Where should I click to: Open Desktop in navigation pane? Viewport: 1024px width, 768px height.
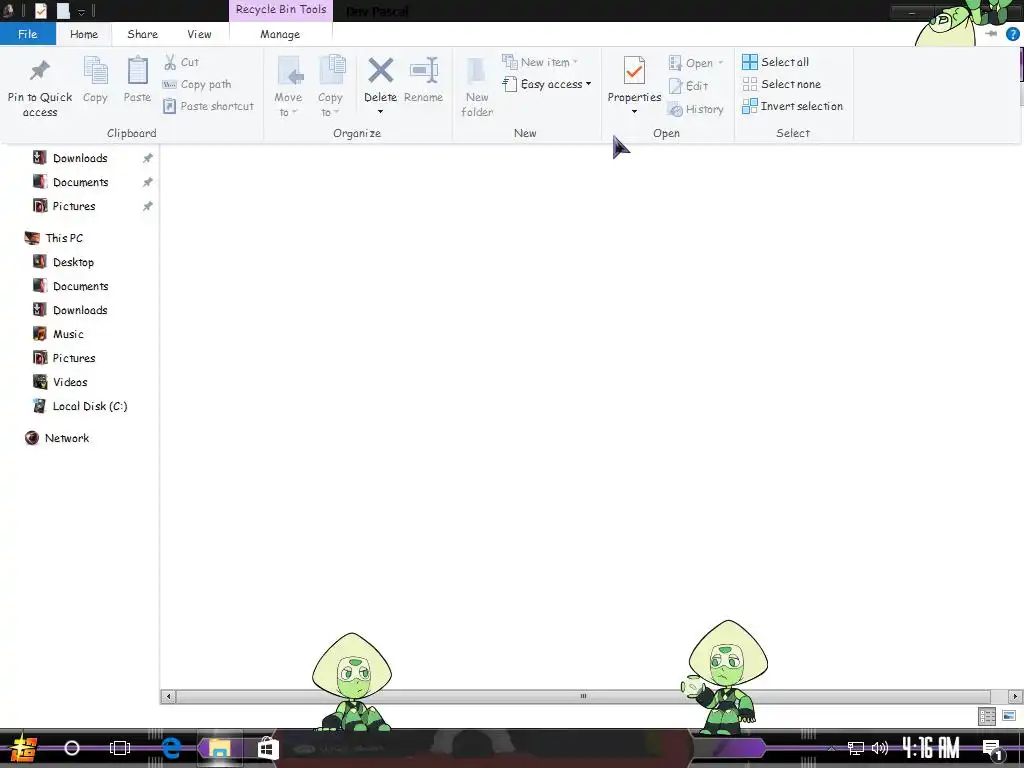click(x=73, y=263)
